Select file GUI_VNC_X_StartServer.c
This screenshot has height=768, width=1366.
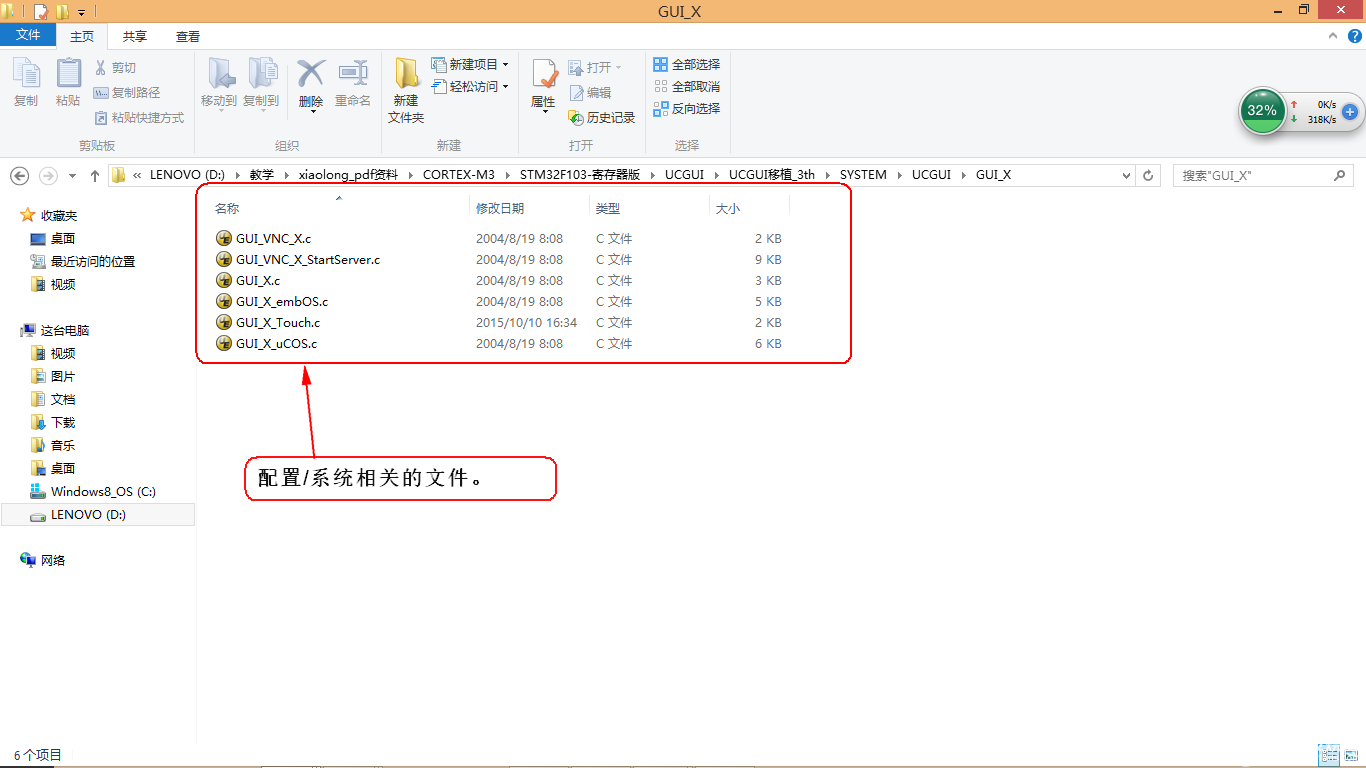click(x=308, y=259)
